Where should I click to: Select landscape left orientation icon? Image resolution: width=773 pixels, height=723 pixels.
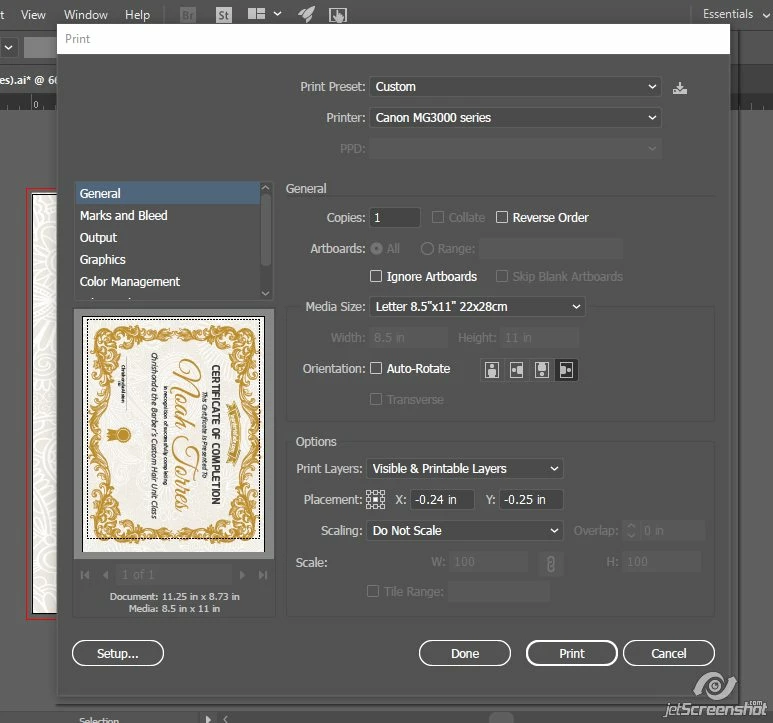pyautogui.click(x=516, y=370)
